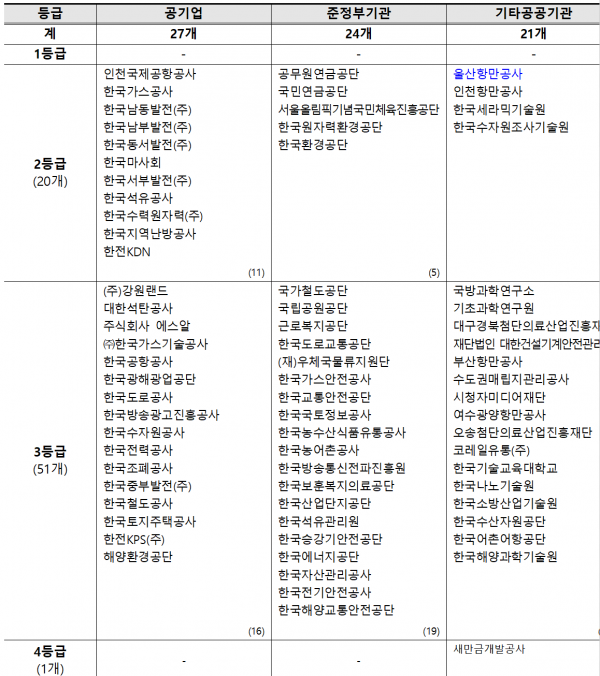Select 부산항만공사 entry
Screen dimensions: 600x676
click(x=488, y=362)
